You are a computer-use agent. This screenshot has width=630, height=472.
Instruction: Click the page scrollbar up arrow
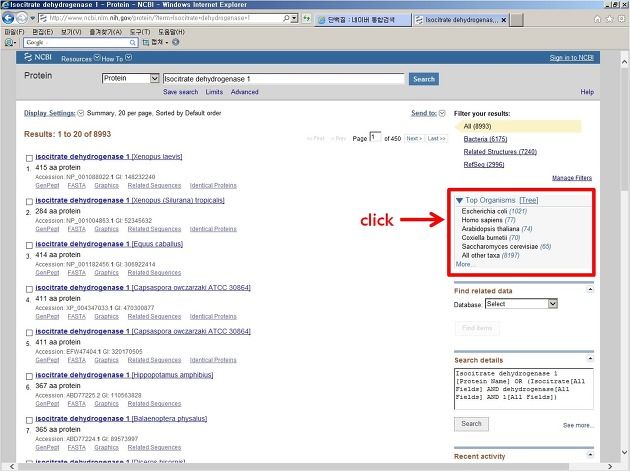[624, 62]
